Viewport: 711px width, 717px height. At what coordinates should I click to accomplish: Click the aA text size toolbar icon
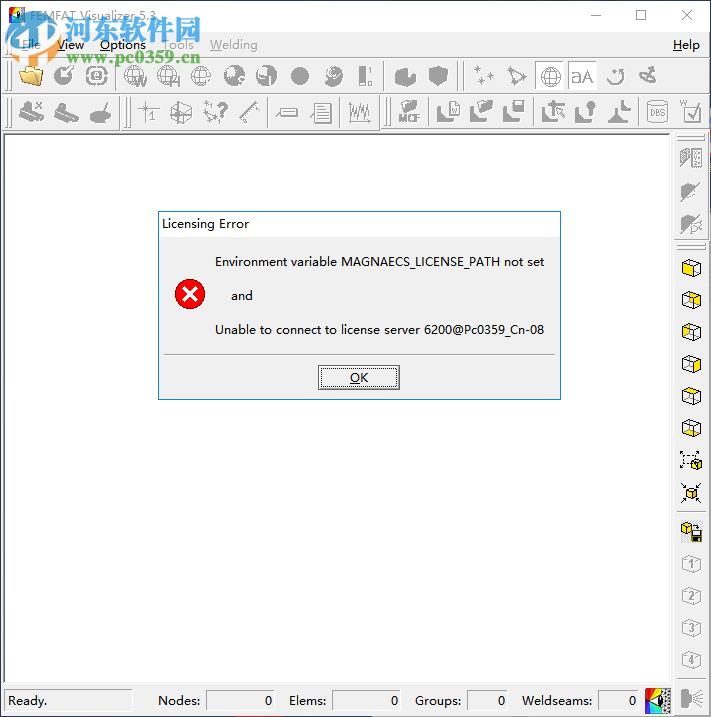[582, 76]
